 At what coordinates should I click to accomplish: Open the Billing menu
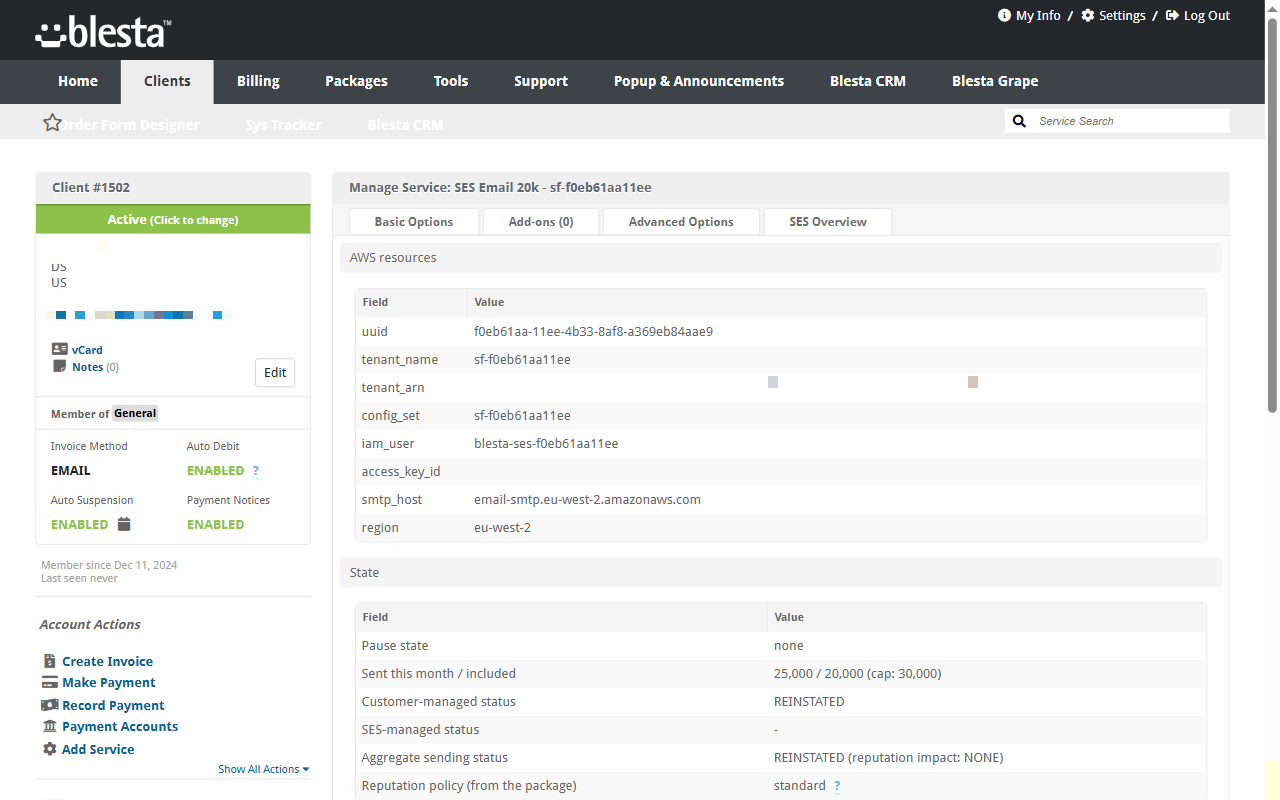pos(258,81)
